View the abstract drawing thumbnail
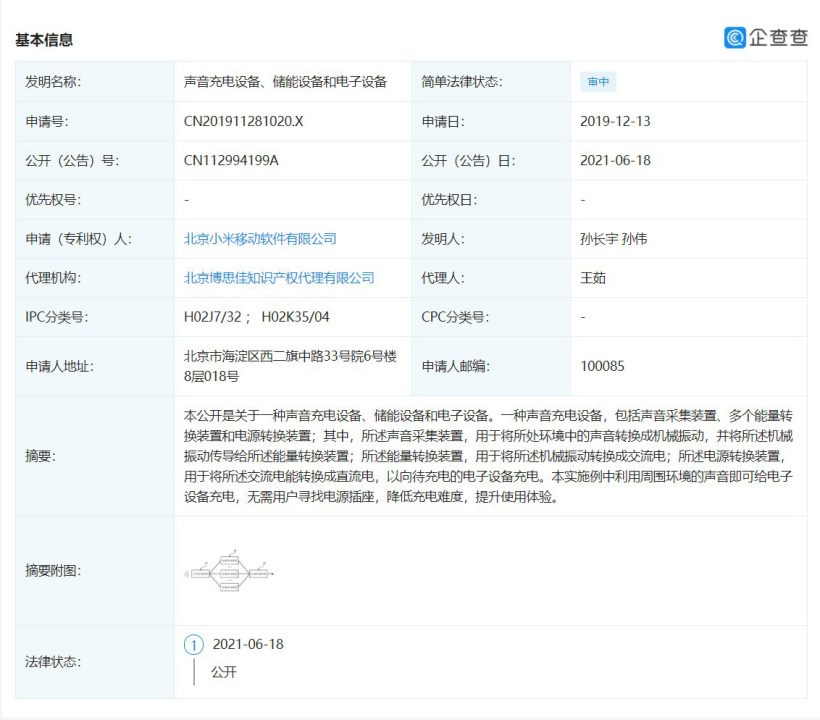820x720 pixels. [230, 572]
